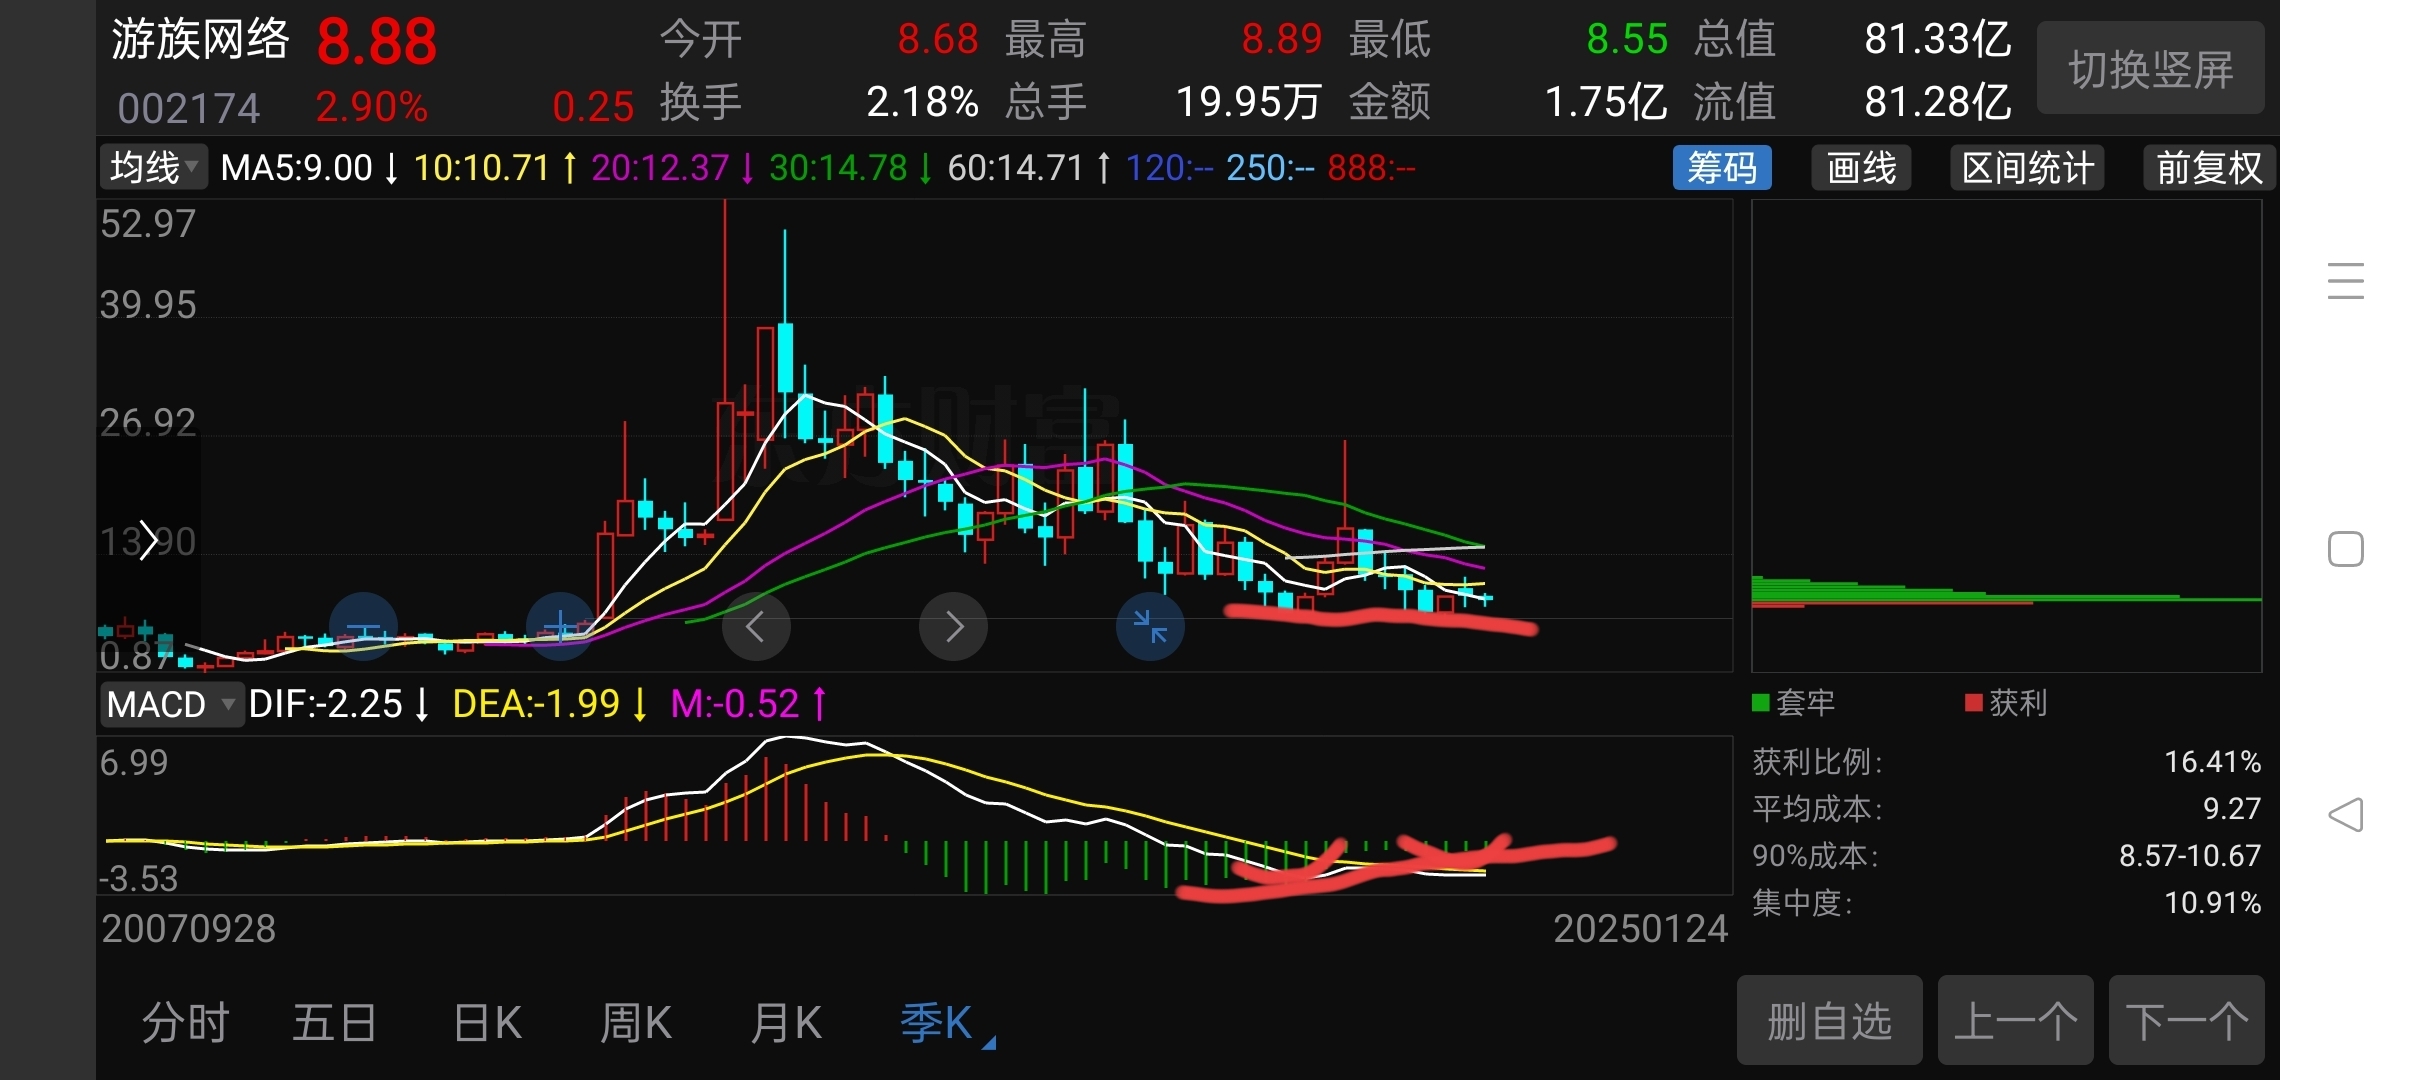Click the chart's right-arrow navigation icon

tap(952, 626)
